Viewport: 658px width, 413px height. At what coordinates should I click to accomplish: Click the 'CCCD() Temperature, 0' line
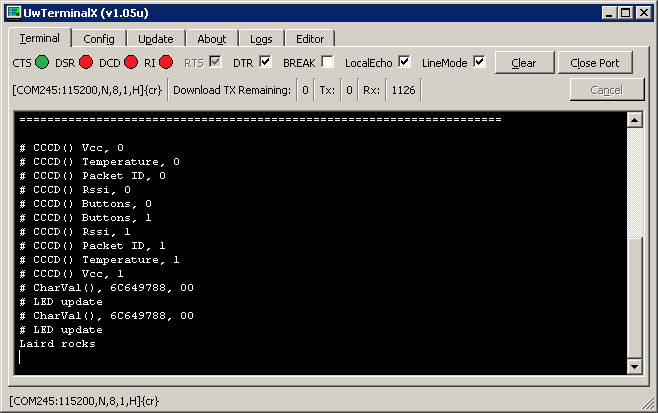point(99,162)
